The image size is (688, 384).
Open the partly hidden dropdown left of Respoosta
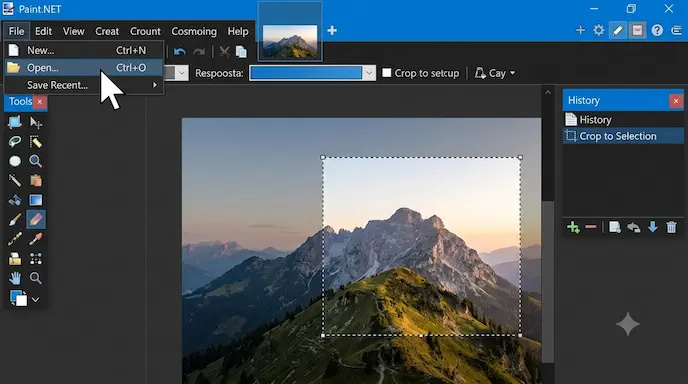tap(182, 73)
